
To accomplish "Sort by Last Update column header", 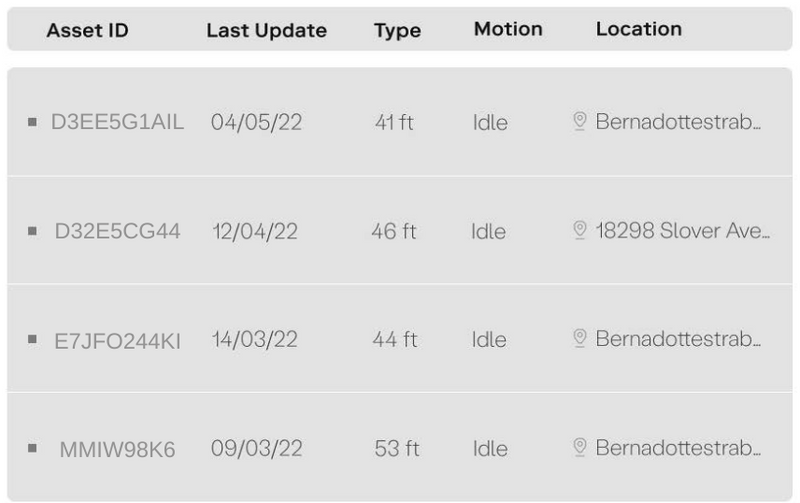I will point(266,30).
